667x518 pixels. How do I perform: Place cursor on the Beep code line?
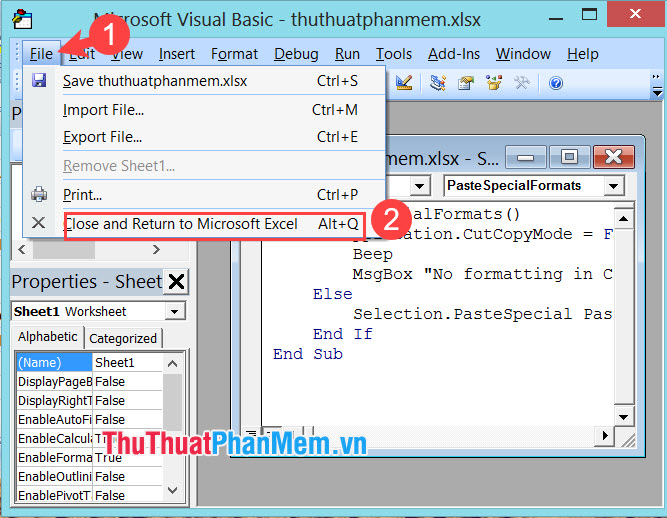[x=373, y=254]
